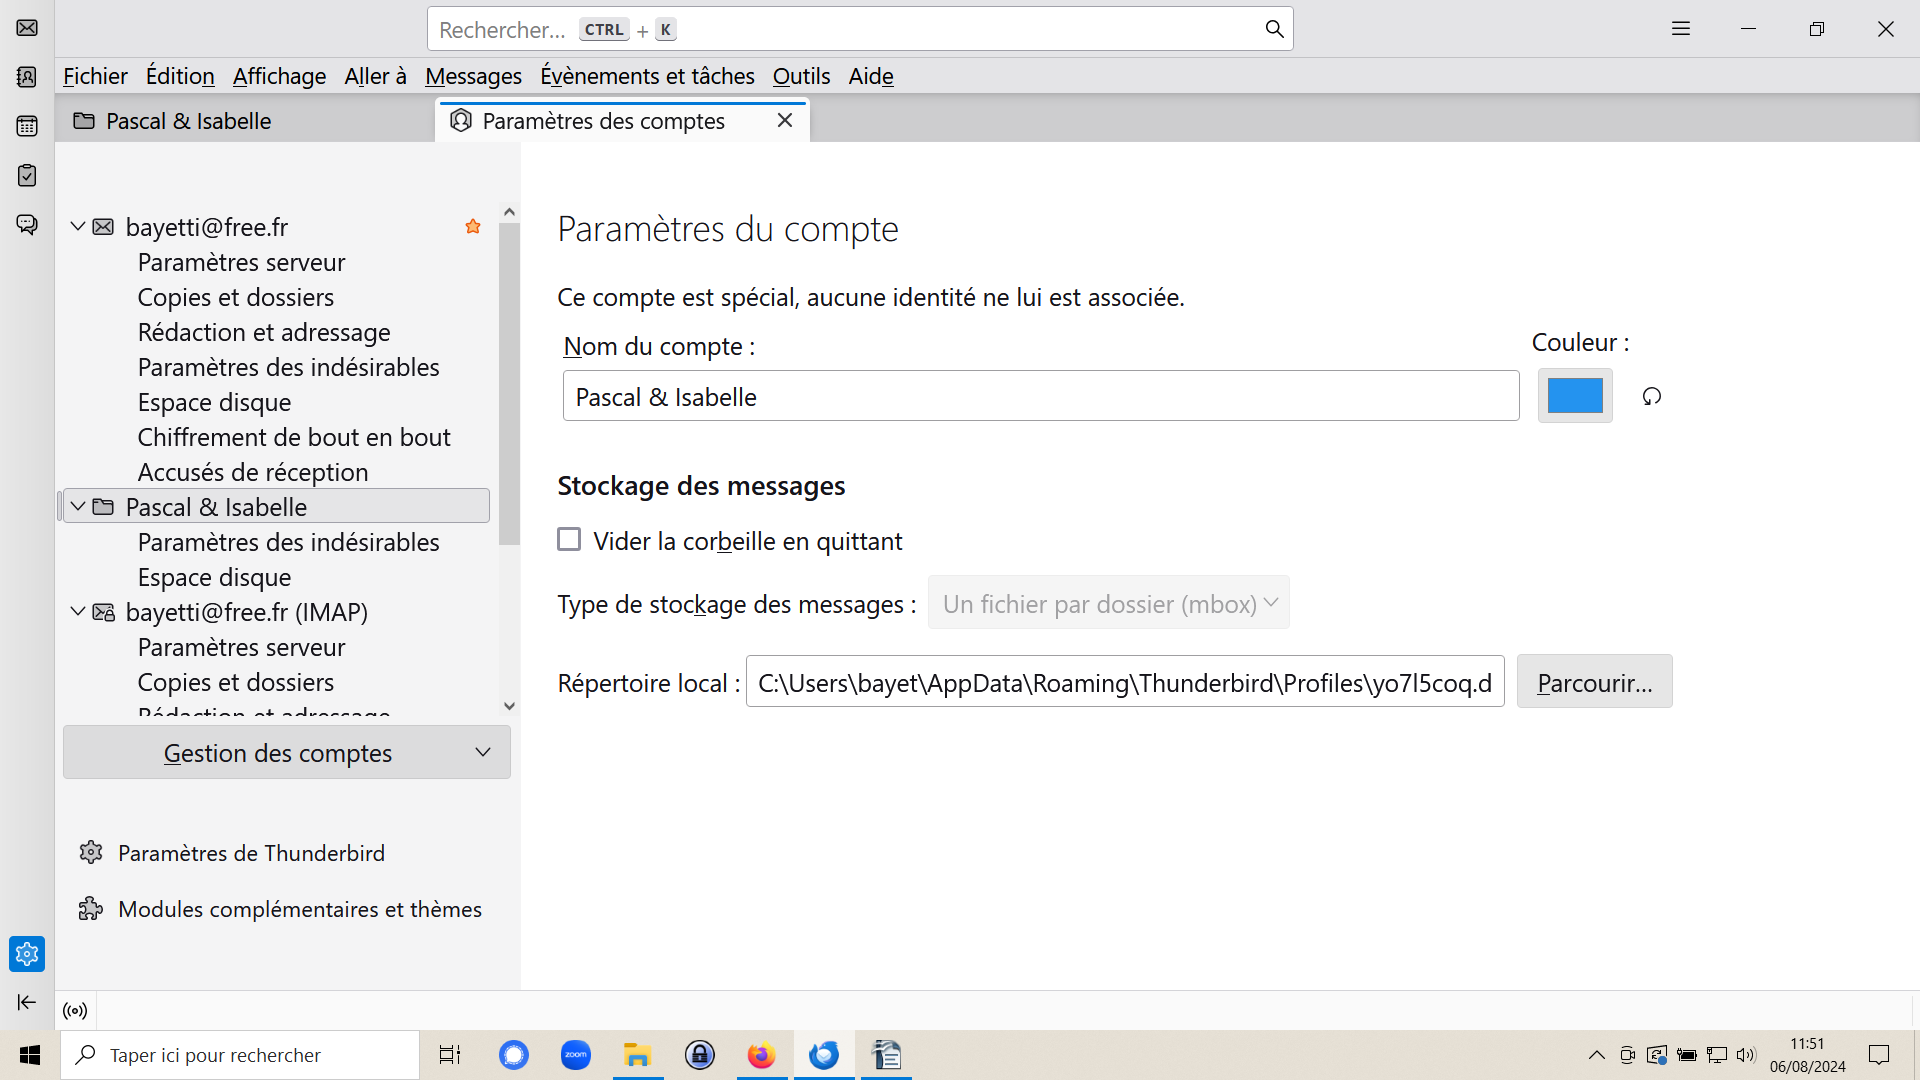
Task: Open the Outils menu
Action: 801,76
